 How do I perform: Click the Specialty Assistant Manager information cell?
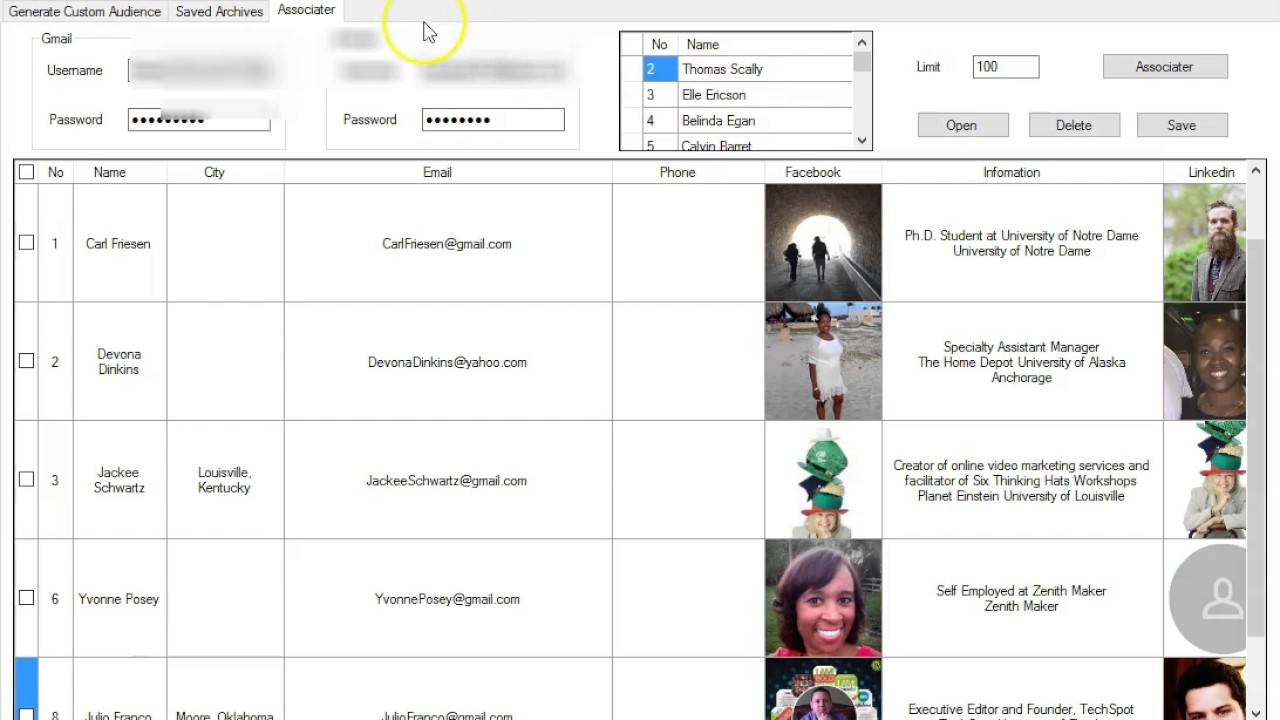pos(1022,362)
